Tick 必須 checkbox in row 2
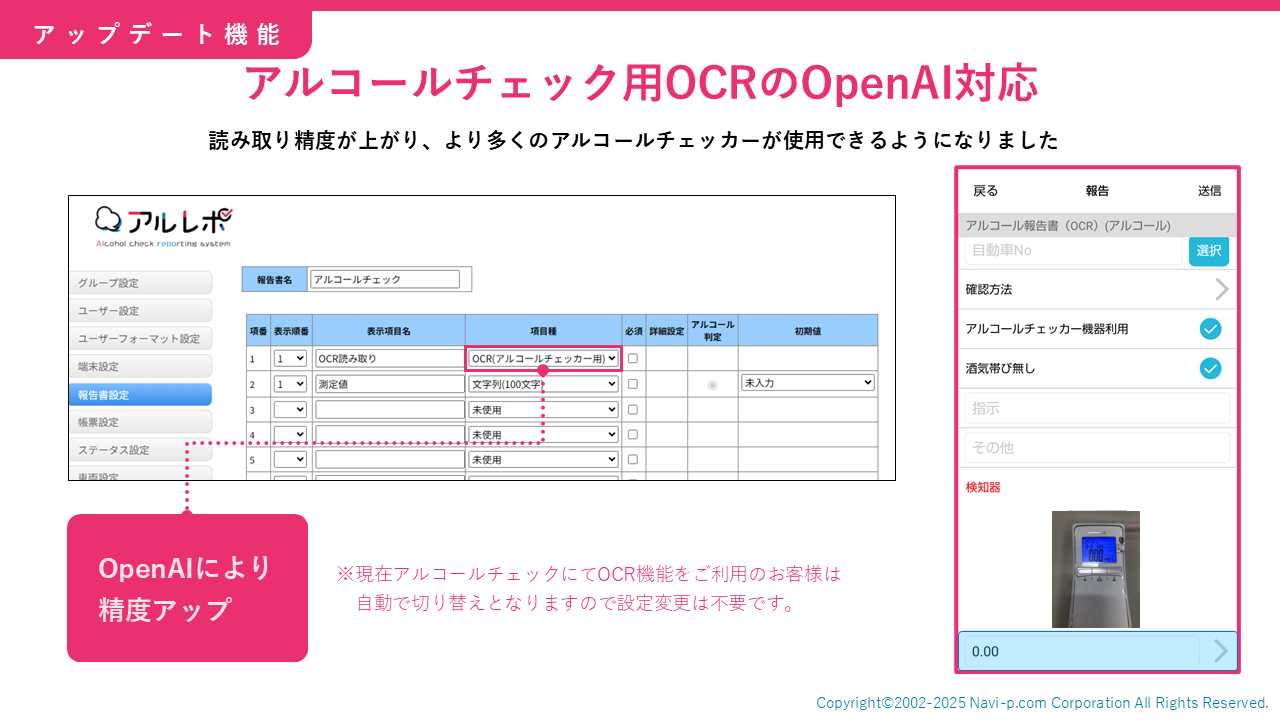This screenshot has height=720, width=1280. pos(633,383)
